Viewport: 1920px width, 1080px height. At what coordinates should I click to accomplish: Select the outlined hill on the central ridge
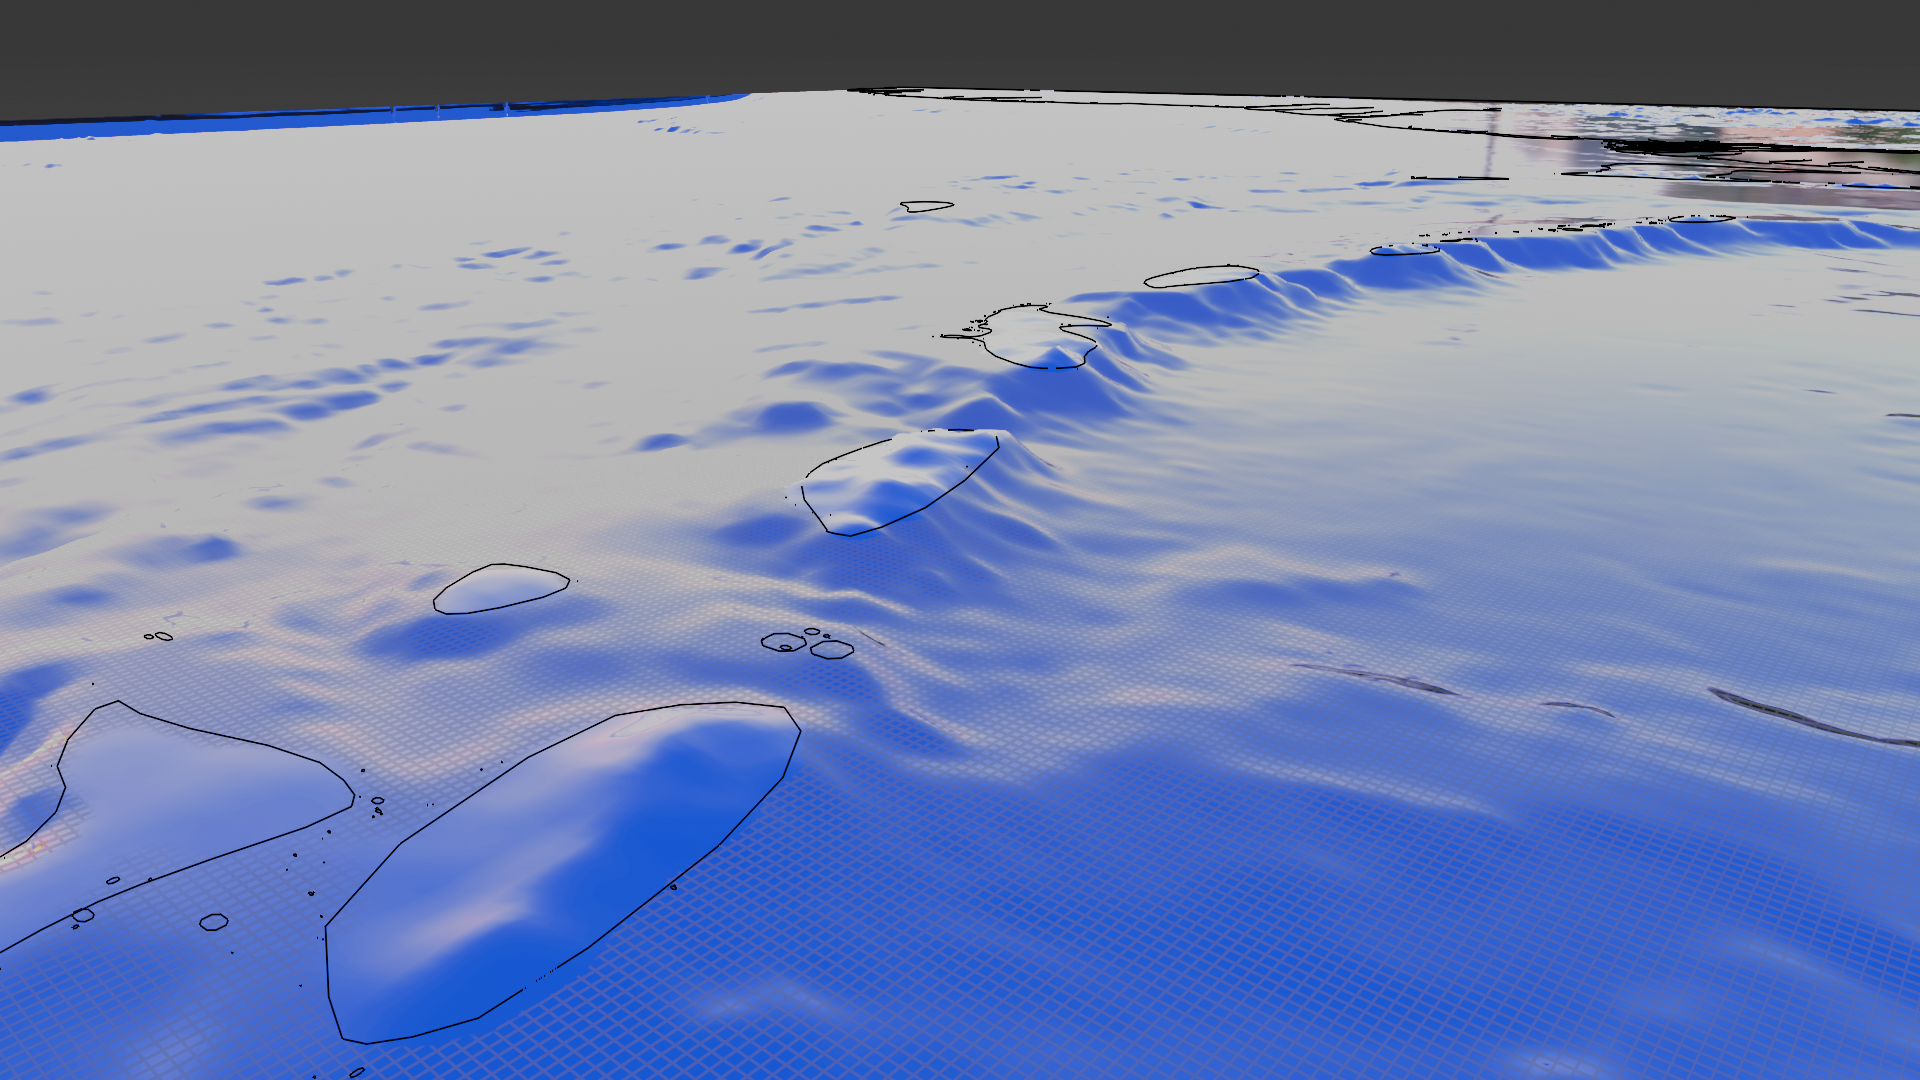click(x=900, y=482)
